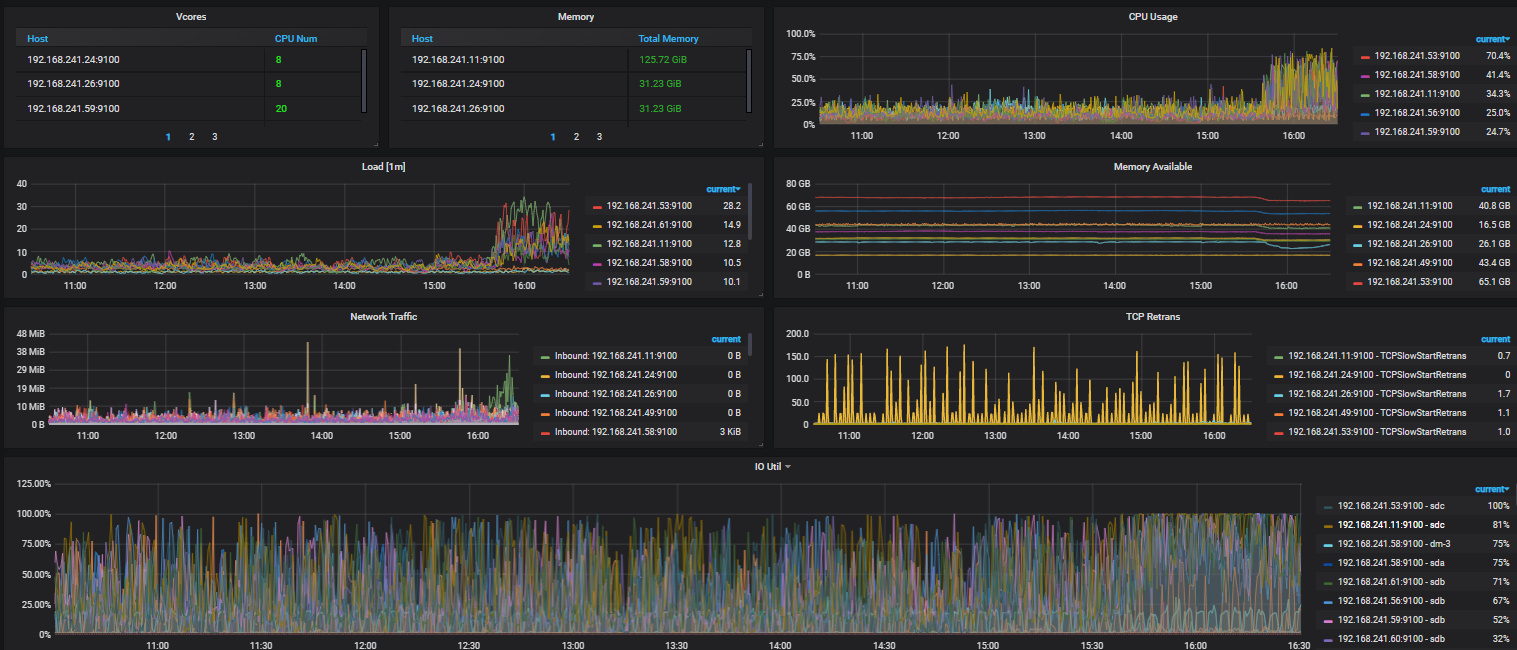1517x650 pixels.
Task: Toggle 192.168.241.61:9100 series in Load legend
Action: (x=648, y=225)
